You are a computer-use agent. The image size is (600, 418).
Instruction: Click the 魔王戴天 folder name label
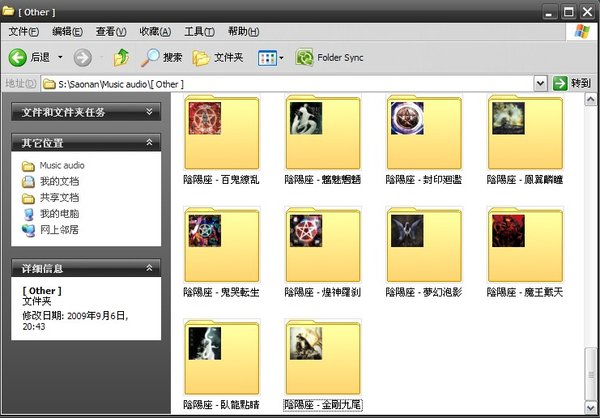525,292
